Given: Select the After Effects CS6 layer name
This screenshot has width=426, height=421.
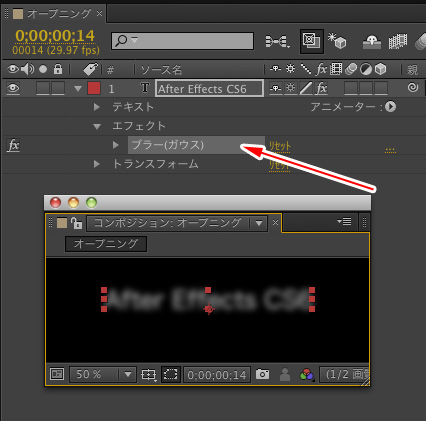Looking at the screenshot, I should coord(210,89).
